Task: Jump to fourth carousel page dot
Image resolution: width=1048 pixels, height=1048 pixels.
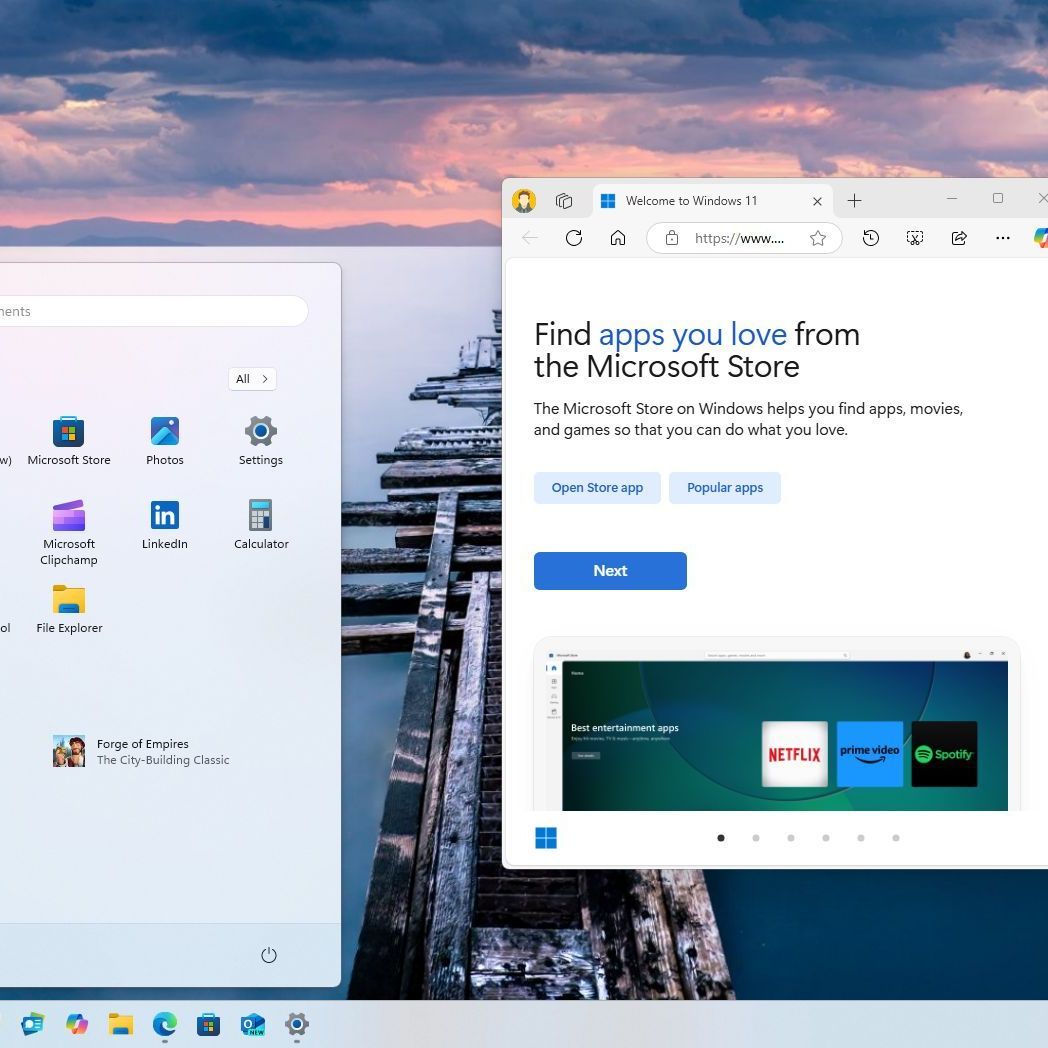Action: click(826, 837)
